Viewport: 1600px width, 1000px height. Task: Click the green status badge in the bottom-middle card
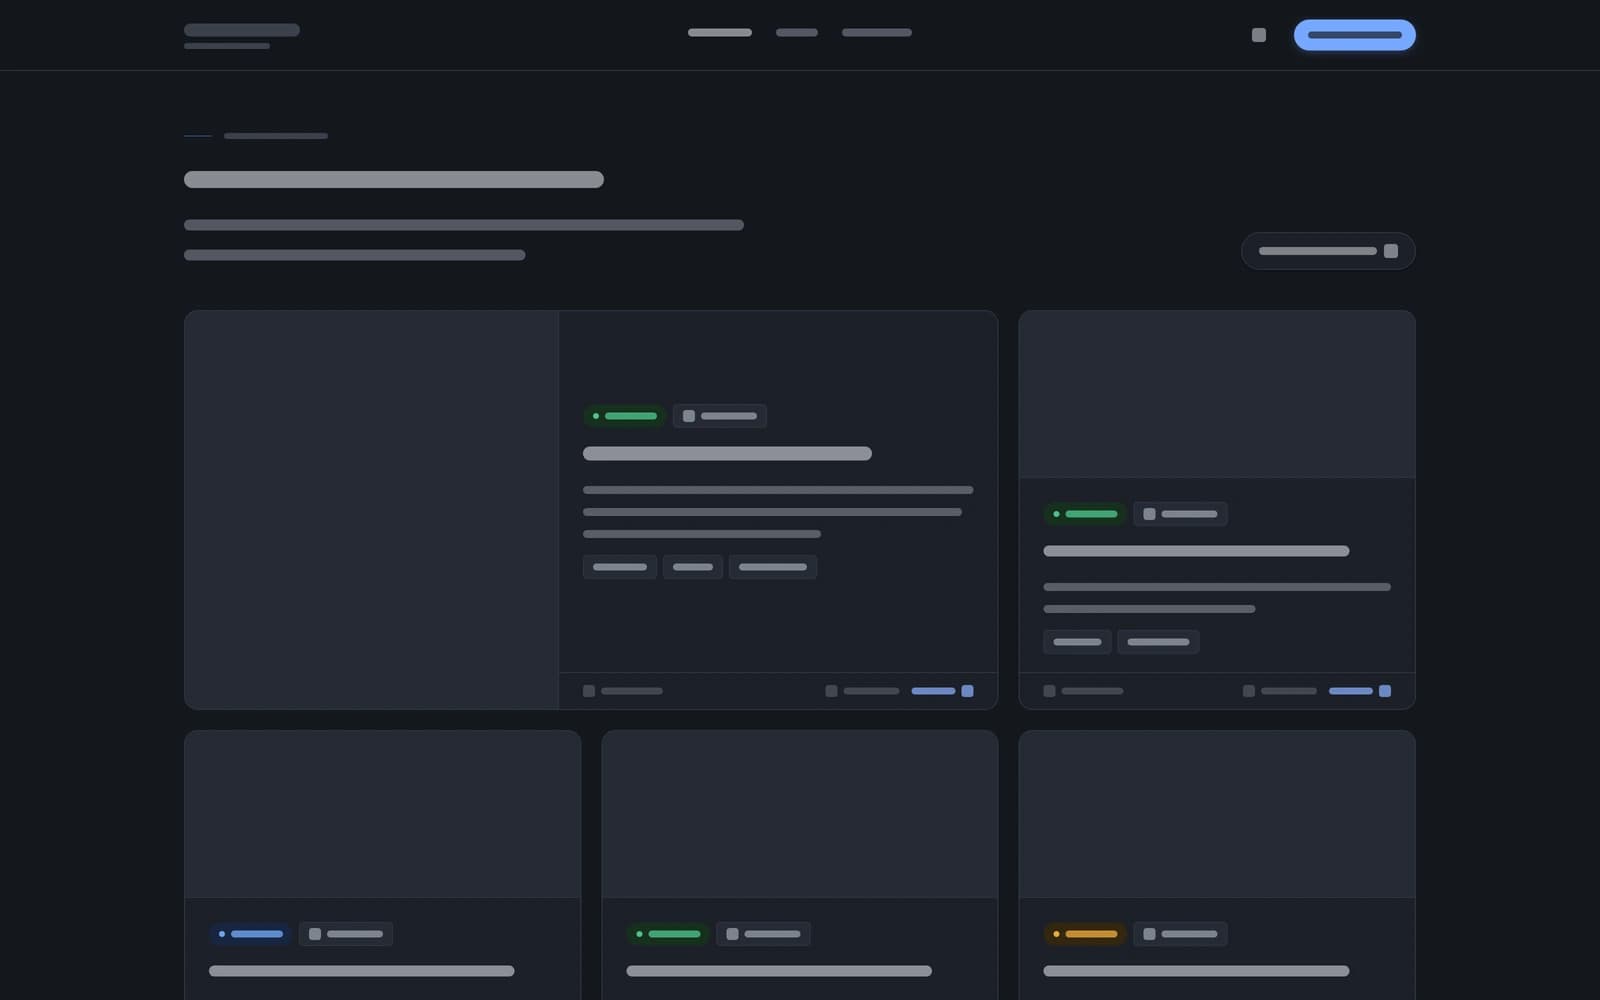[x=668, y=934]
